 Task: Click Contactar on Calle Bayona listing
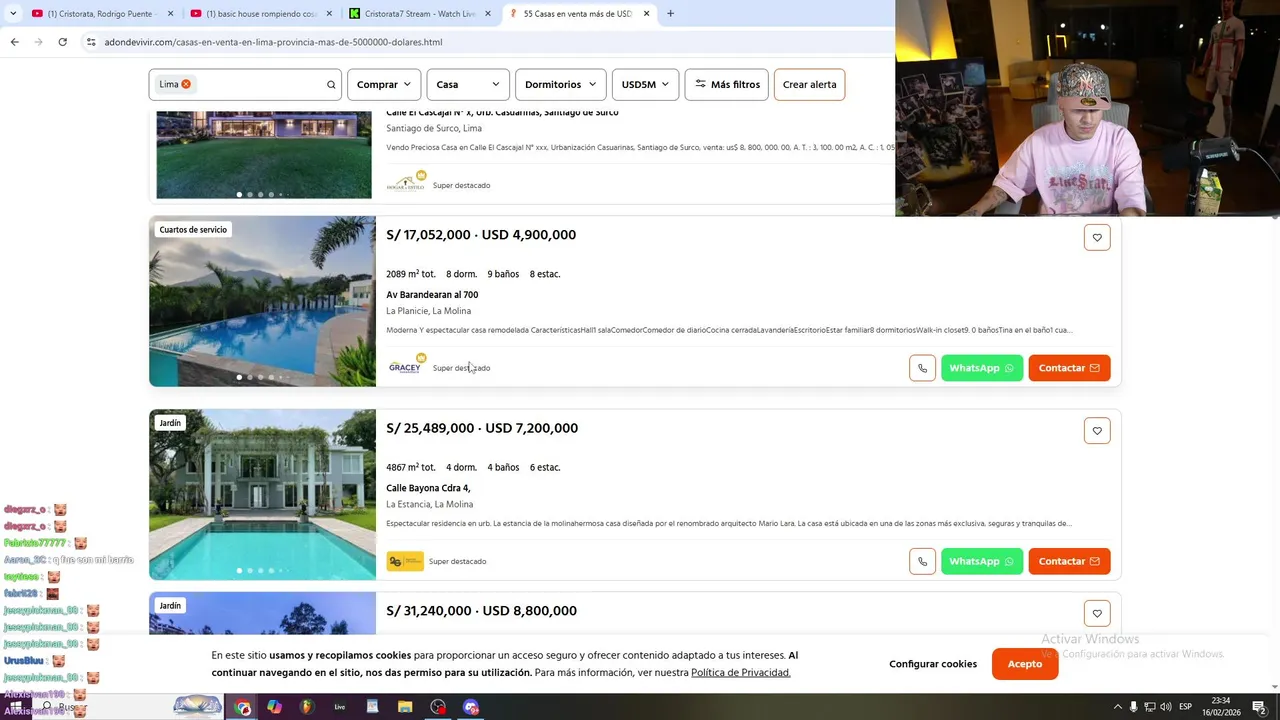(1069, 561)
